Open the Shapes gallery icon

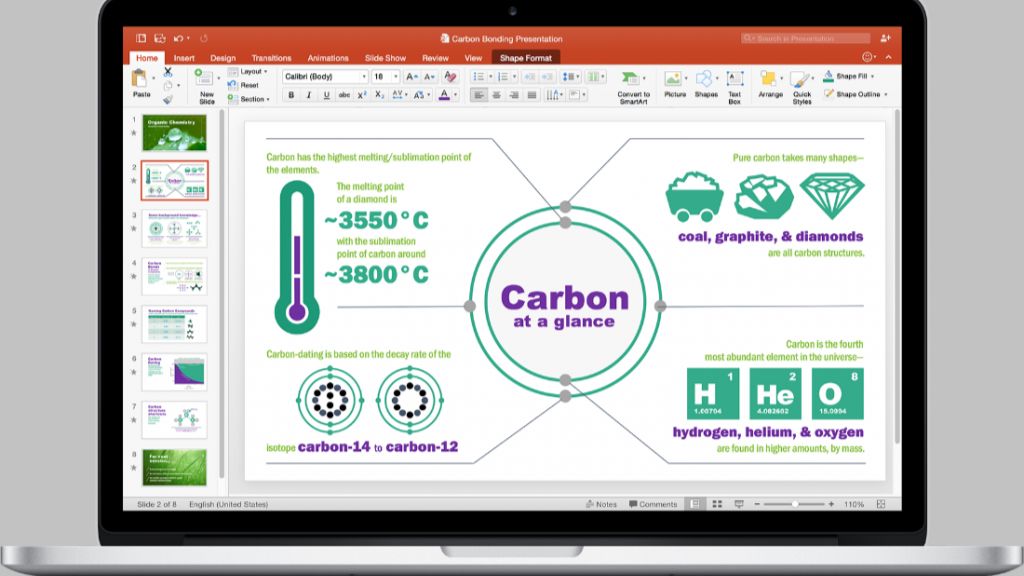click(704, 79)
